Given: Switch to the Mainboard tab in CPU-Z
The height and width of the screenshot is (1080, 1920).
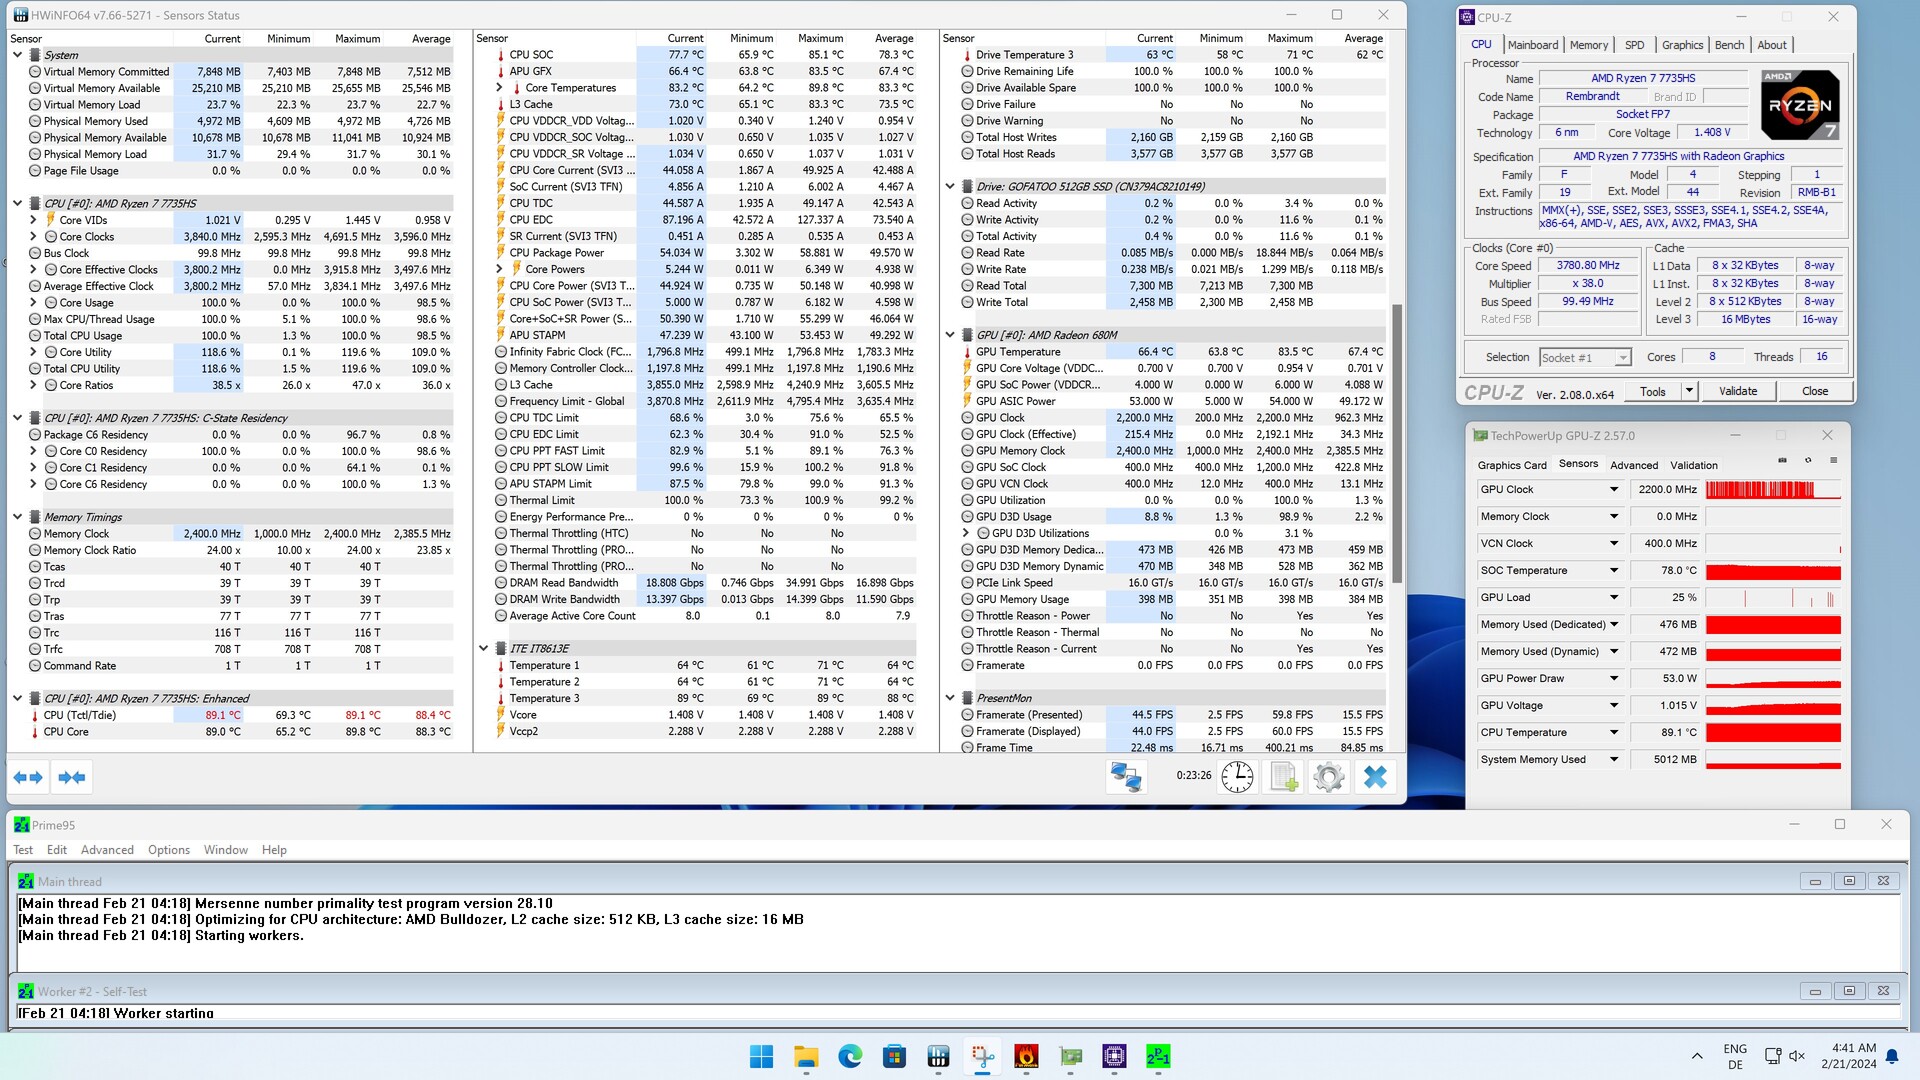Looking at the screenshot, I should pyautogui.click(x=1532, y=45).
